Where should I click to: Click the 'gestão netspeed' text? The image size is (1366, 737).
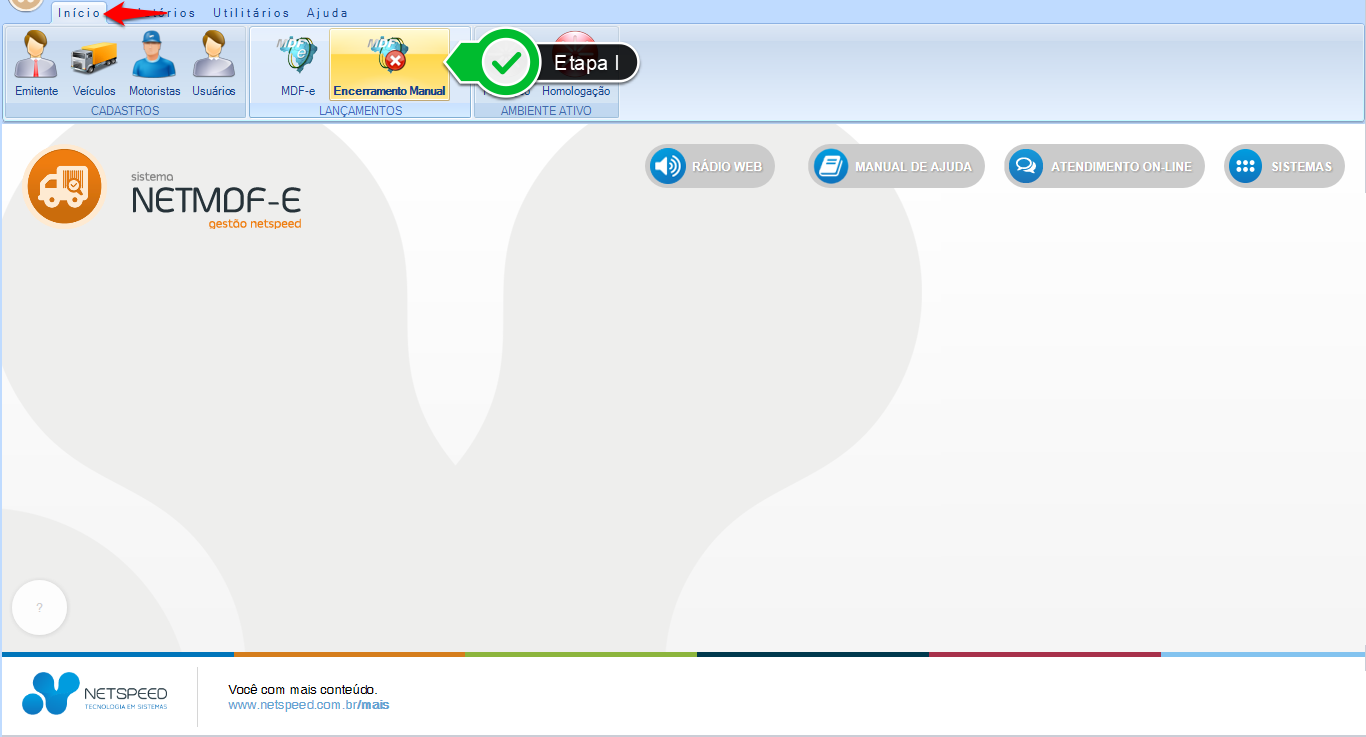coord(254,224)
